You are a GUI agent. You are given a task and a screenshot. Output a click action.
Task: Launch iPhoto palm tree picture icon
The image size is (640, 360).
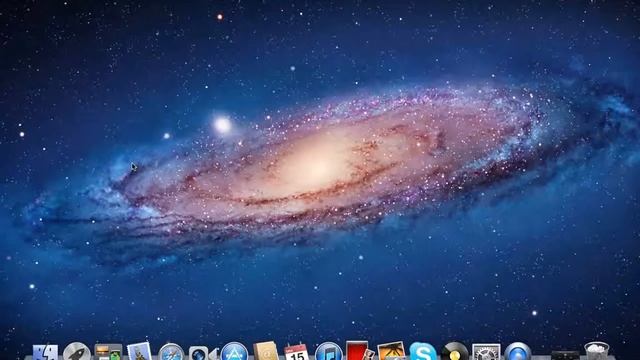(x=391, y=351)
